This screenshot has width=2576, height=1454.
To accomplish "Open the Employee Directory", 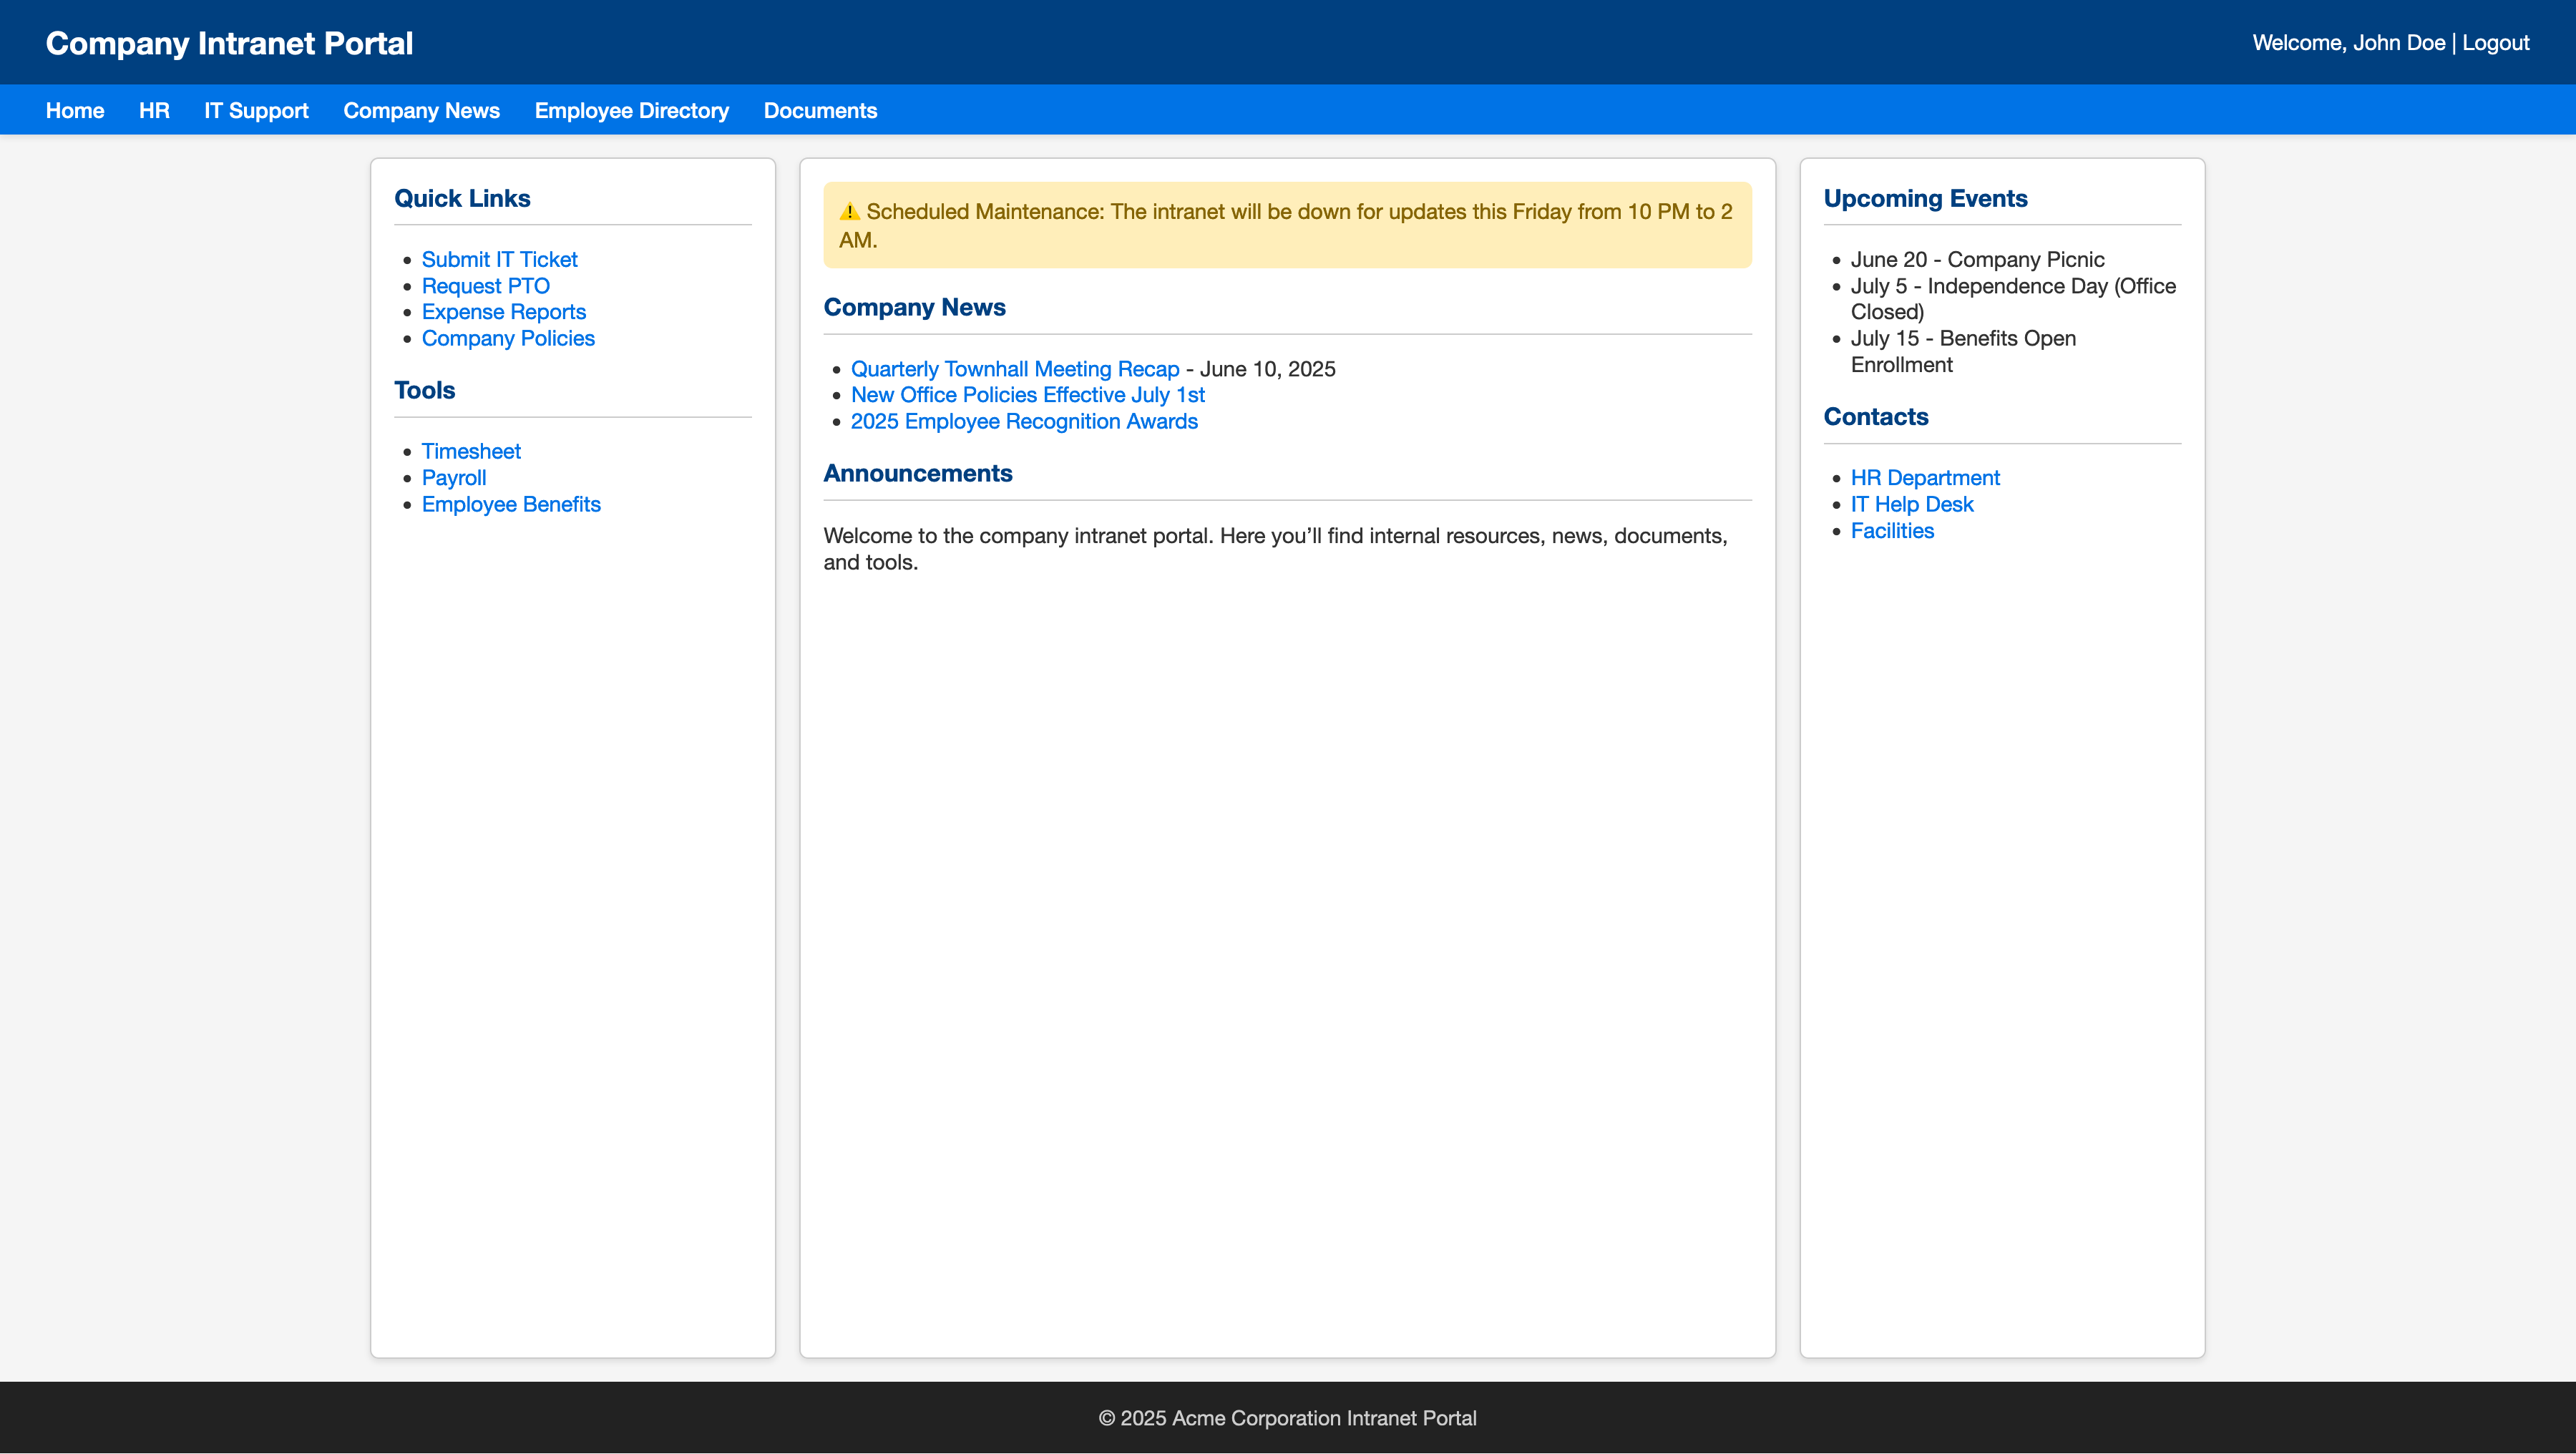I will [631, 110].
